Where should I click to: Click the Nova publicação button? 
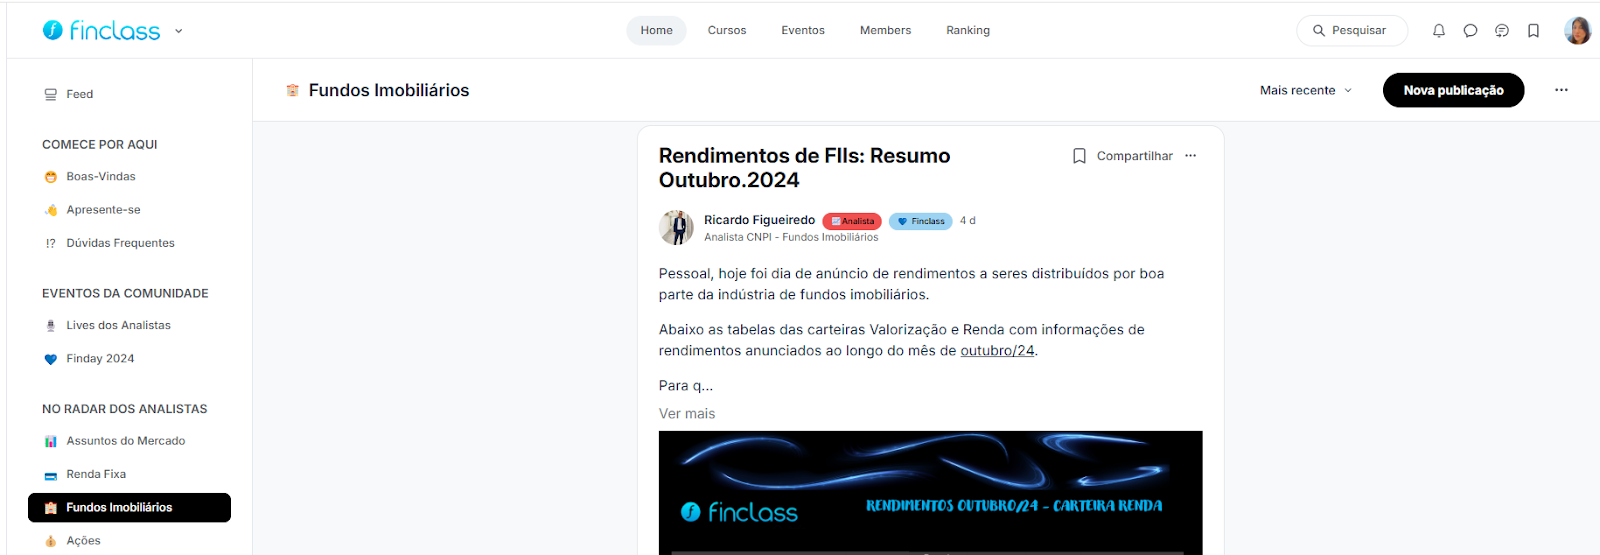tap(1453, 90)
